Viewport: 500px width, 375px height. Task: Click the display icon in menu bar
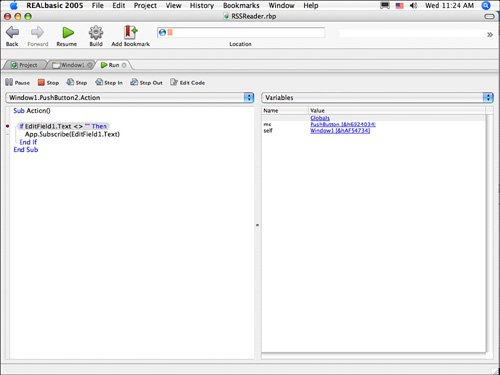385,5
